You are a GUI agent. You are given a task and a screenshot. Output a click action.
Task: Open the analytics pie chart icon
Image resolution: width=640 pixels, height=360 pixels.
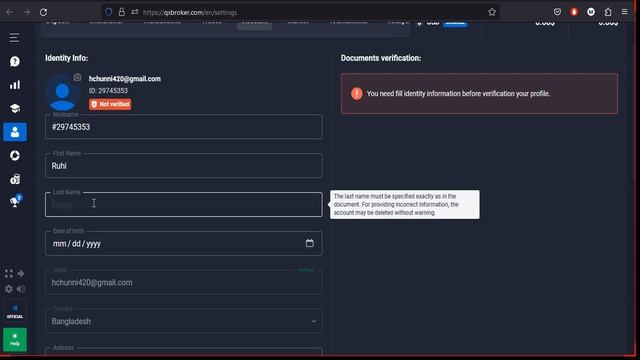pos(15,156)
